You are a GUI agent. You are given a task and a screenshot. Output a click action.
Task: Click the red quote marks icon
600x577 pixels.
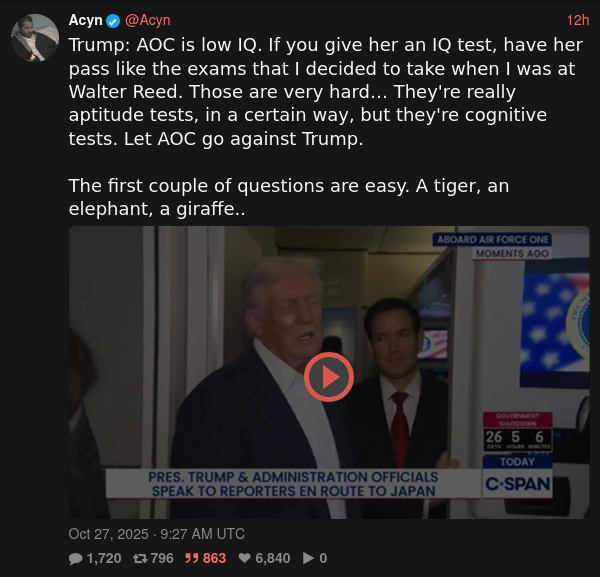192,558
